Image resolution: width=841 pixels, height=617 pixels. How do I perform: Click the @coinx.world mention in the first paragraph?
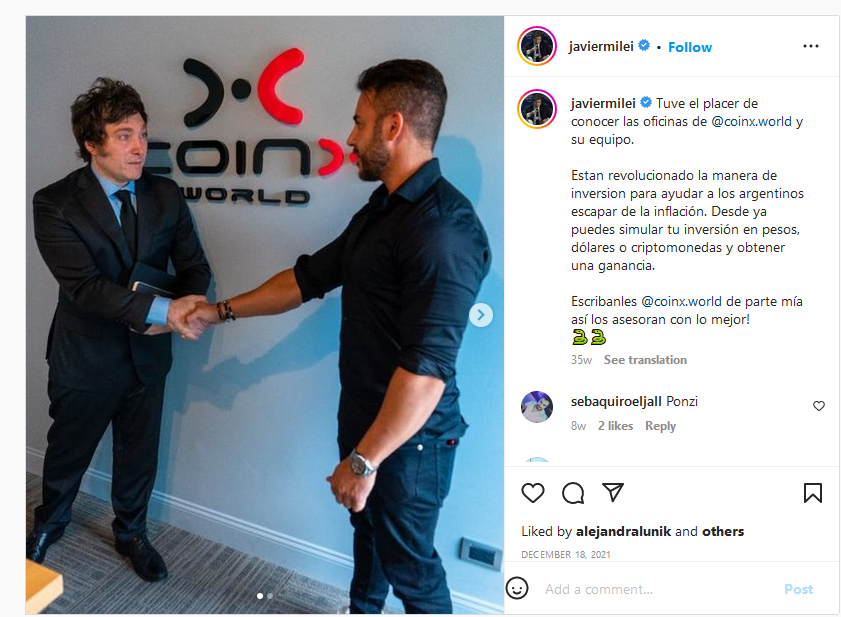(751, 121)
